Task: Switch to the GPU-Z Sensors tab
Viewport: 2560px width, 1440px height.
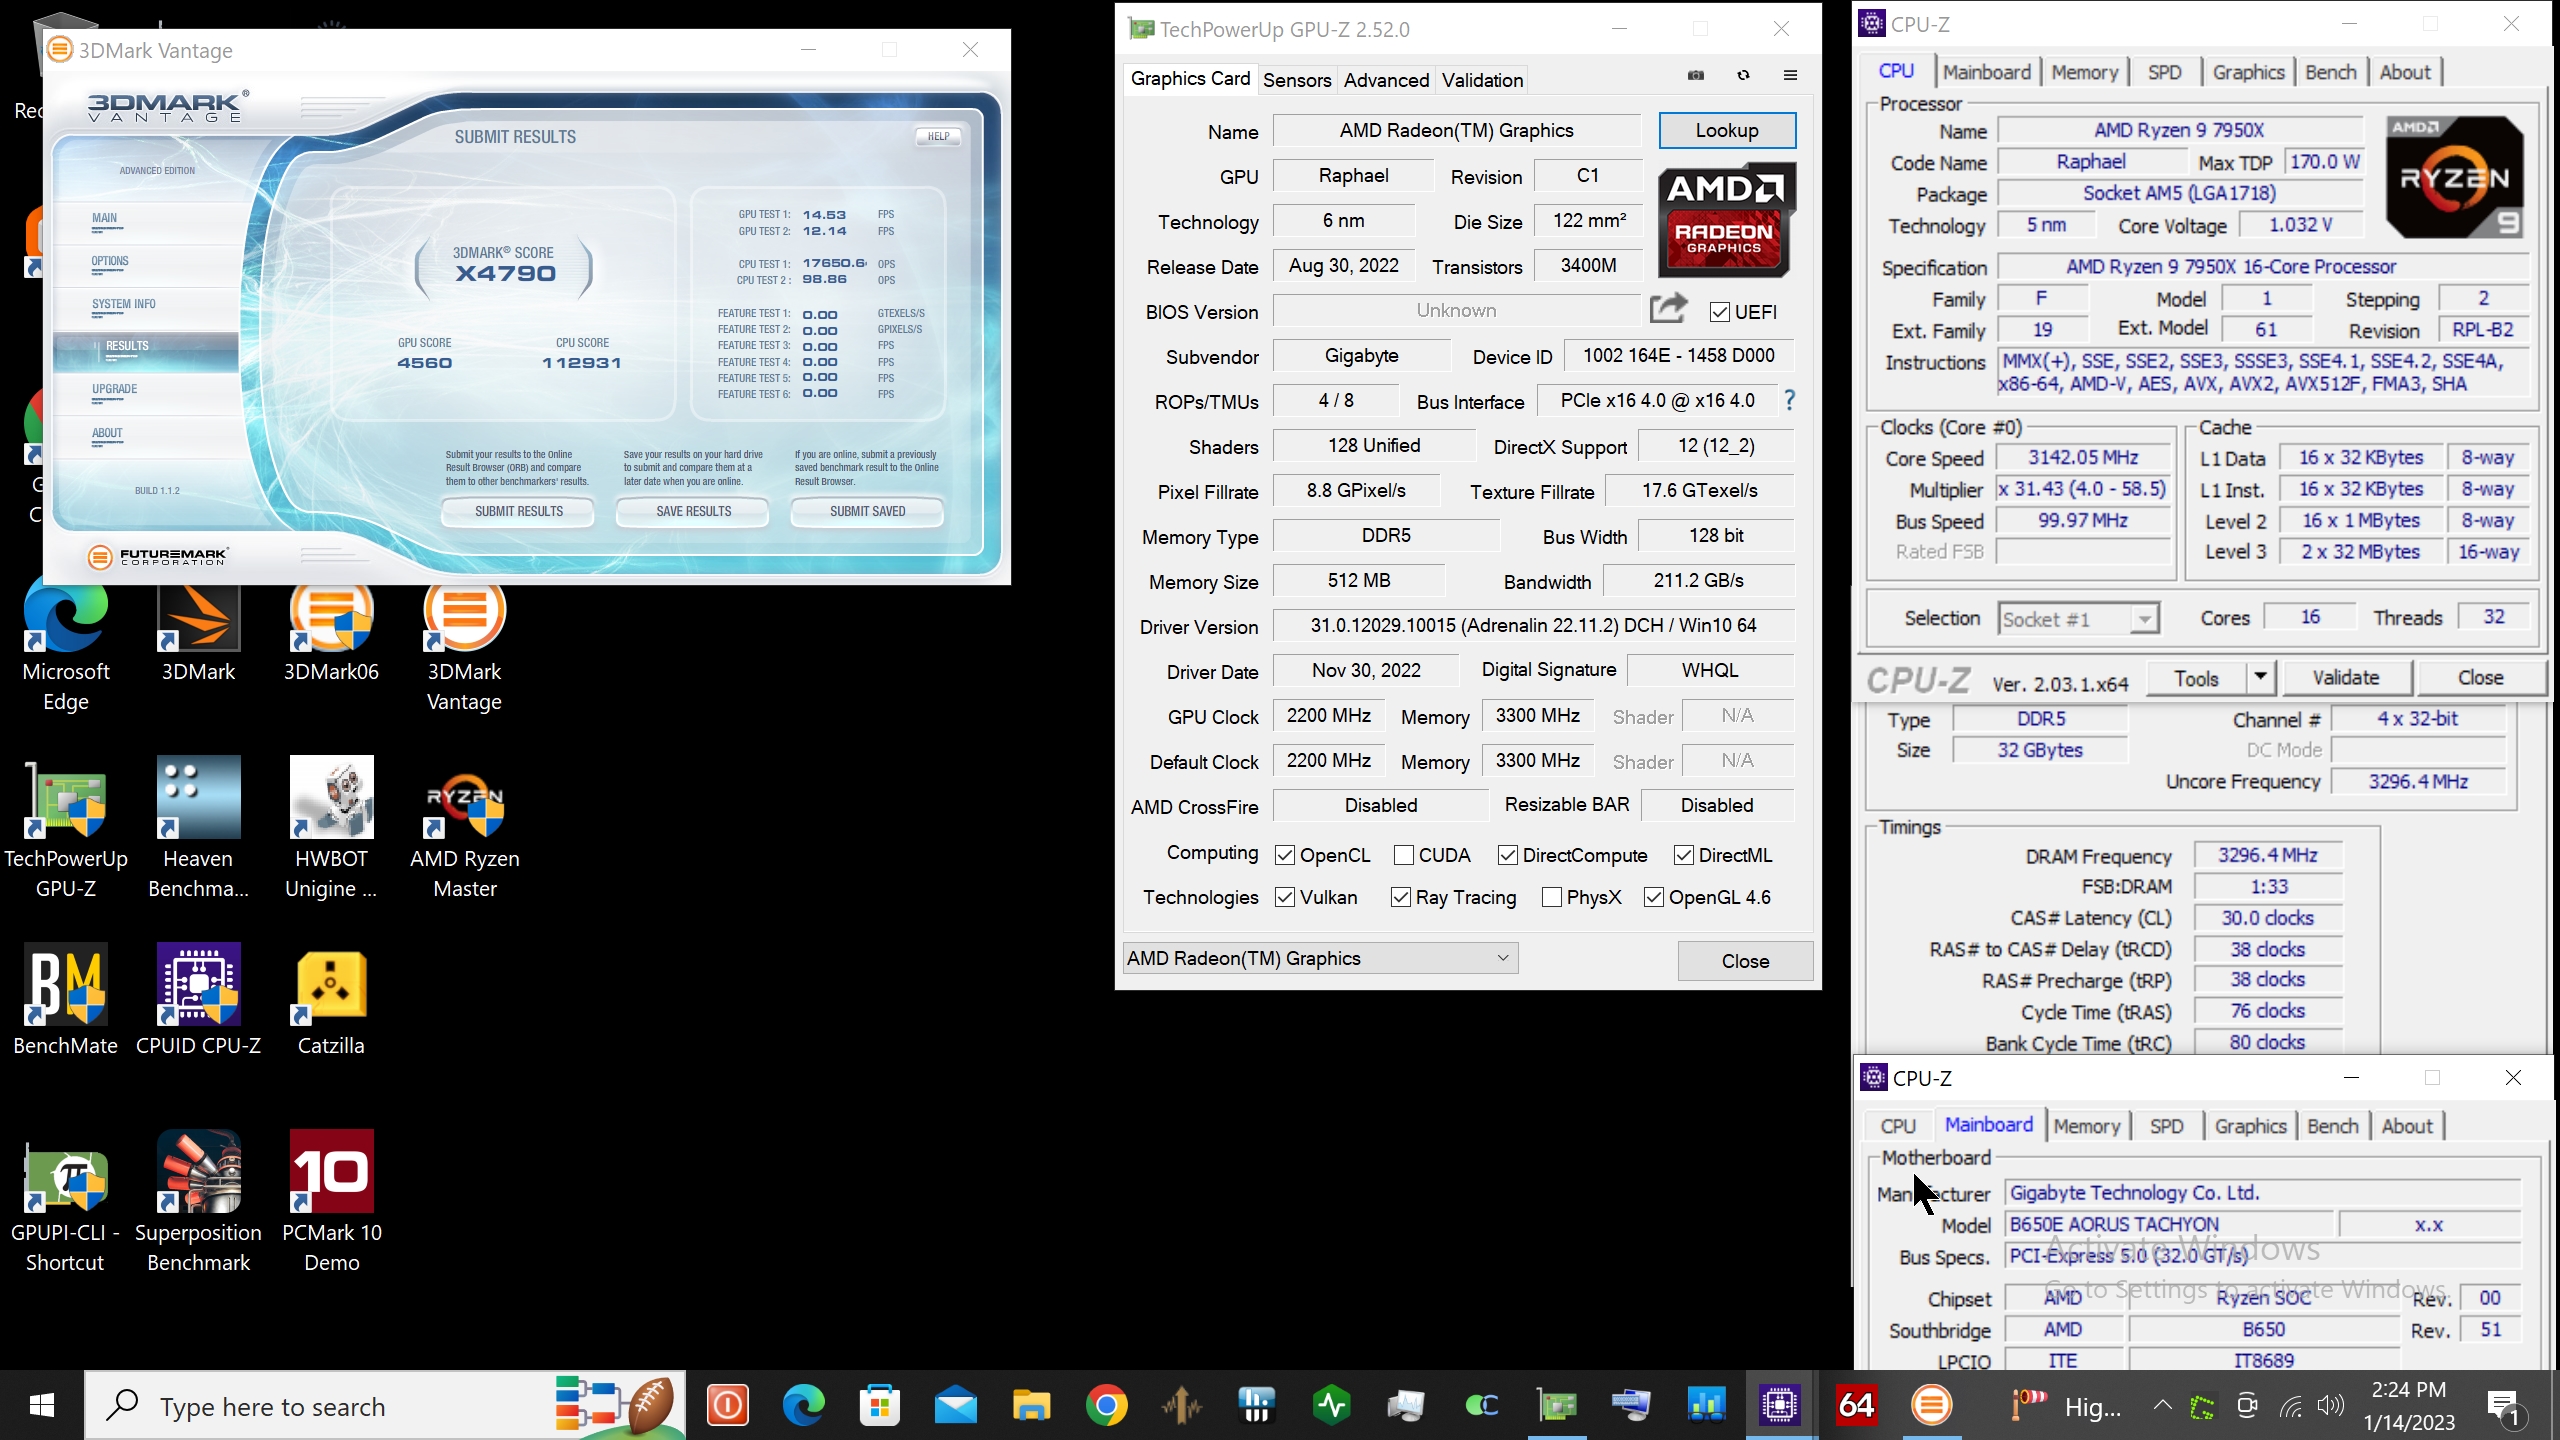Action: [1297, 80]
